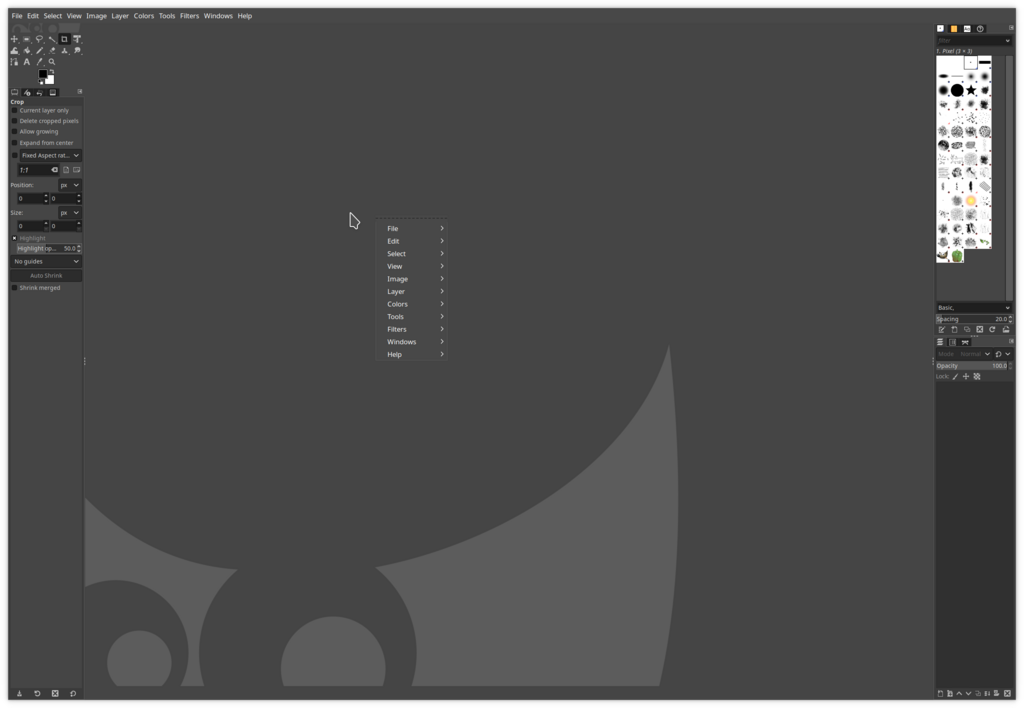Tick the Fixed Aspect ratio checkbox

(x=14, y=155)
